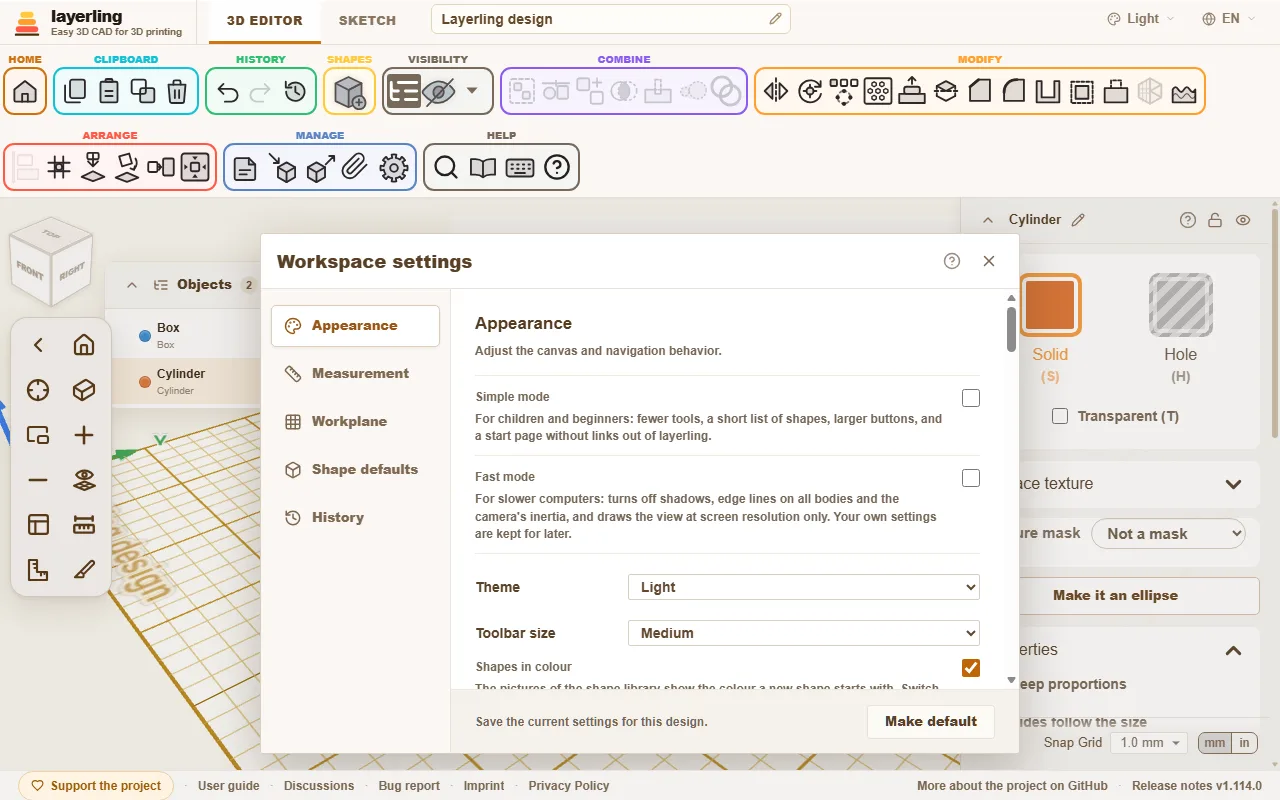The image size is (1280, 800).
Task: Show keyboard shortcuts from the Help group
Action: pos(520,167)
